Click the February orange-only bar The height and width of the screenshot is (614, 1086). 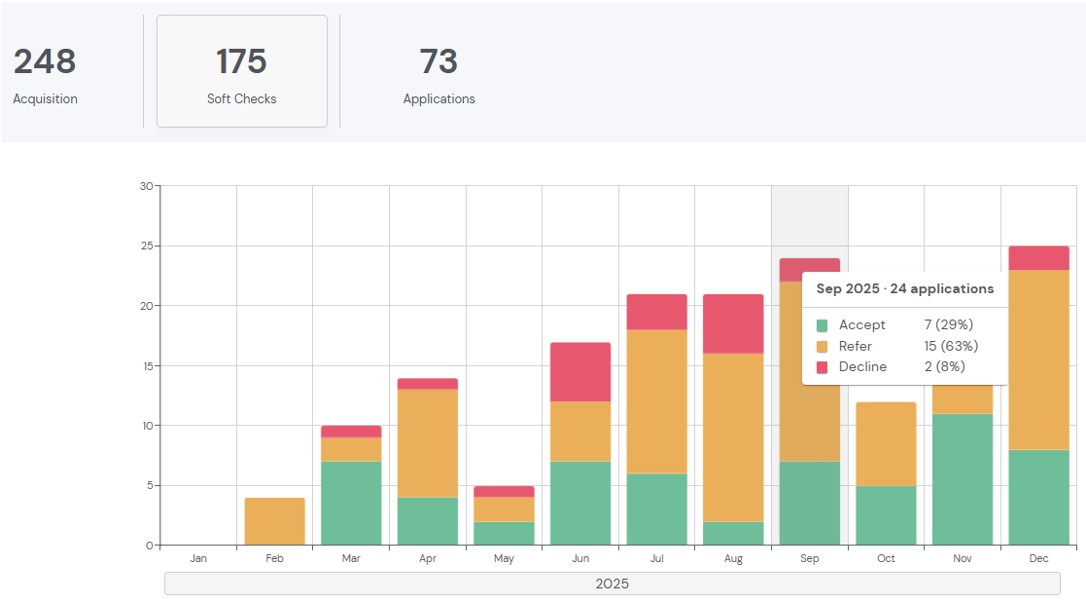pyautogui.click(x=274, y=520)
